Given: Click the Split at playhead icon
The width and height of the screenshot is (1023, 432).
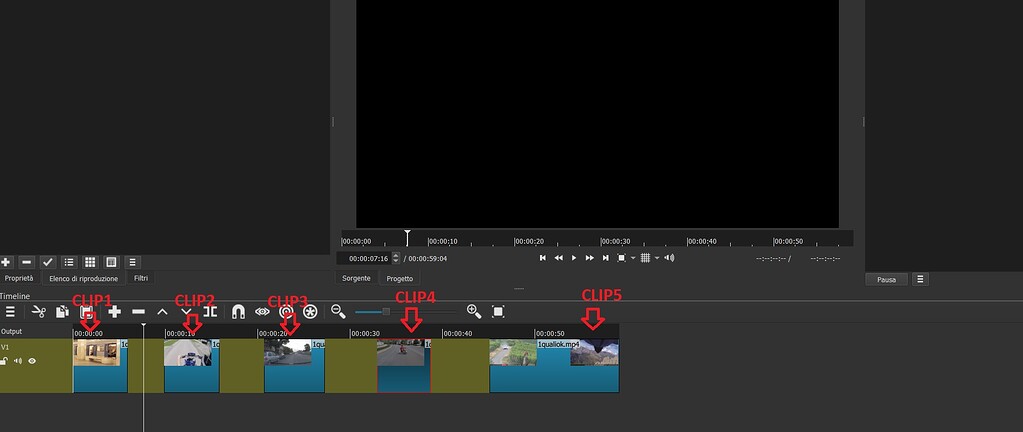Looking at the screenshot, I should coord(210,312).
